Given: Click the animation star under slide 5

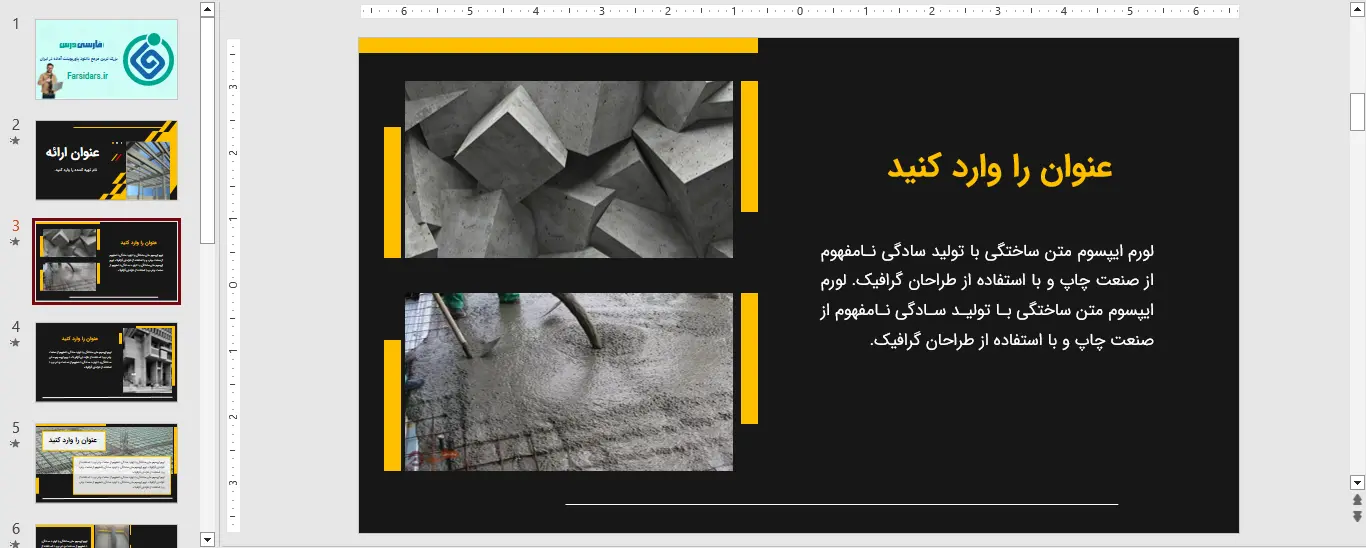Looking at the screenshot, I should 15,443.
